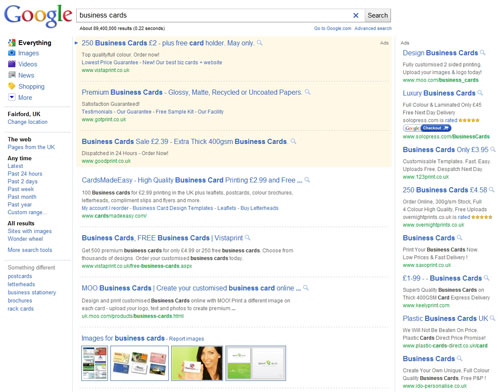Viewport: 500px width, 392px height.
Task: Click Change location link
Action: pyautogui.click(x=28, y=122)
